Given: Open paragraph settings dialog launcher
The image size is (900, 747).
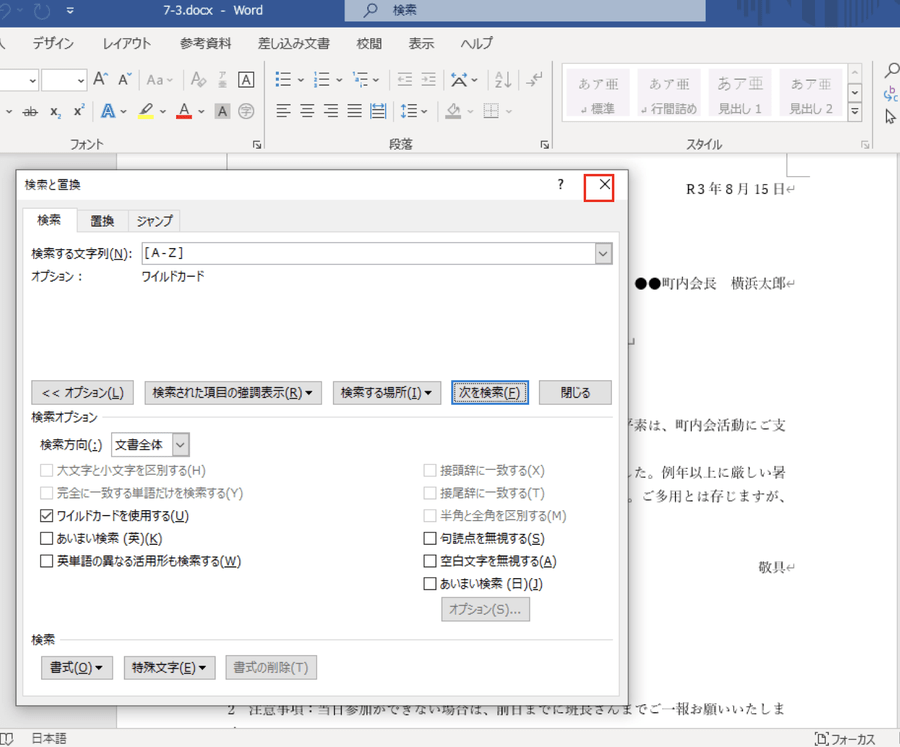Looking at the screenshot, I should 544,145.
